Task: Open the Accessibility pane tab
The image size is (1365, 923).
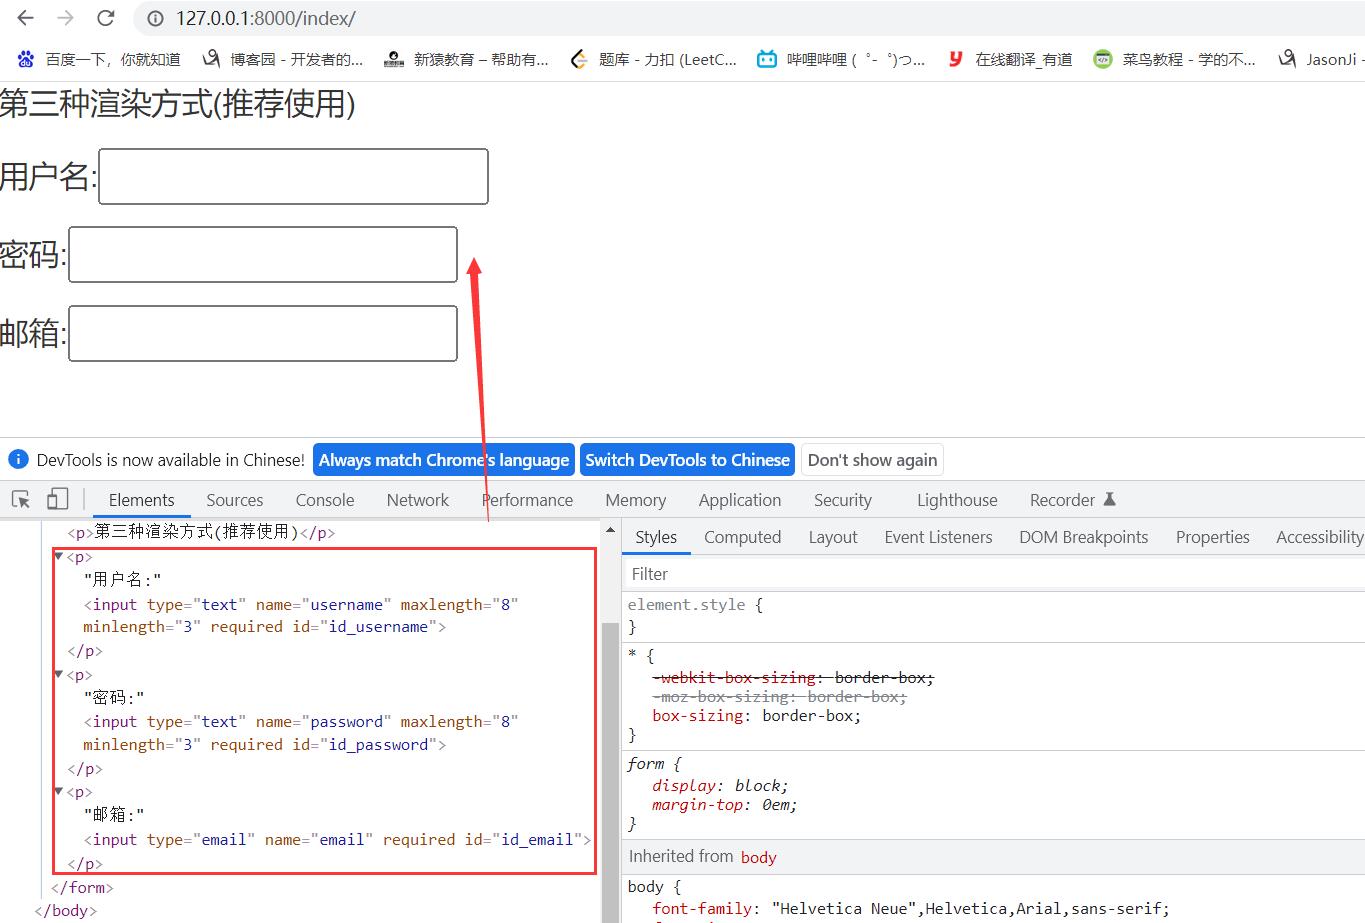Action: point(1318,537)
